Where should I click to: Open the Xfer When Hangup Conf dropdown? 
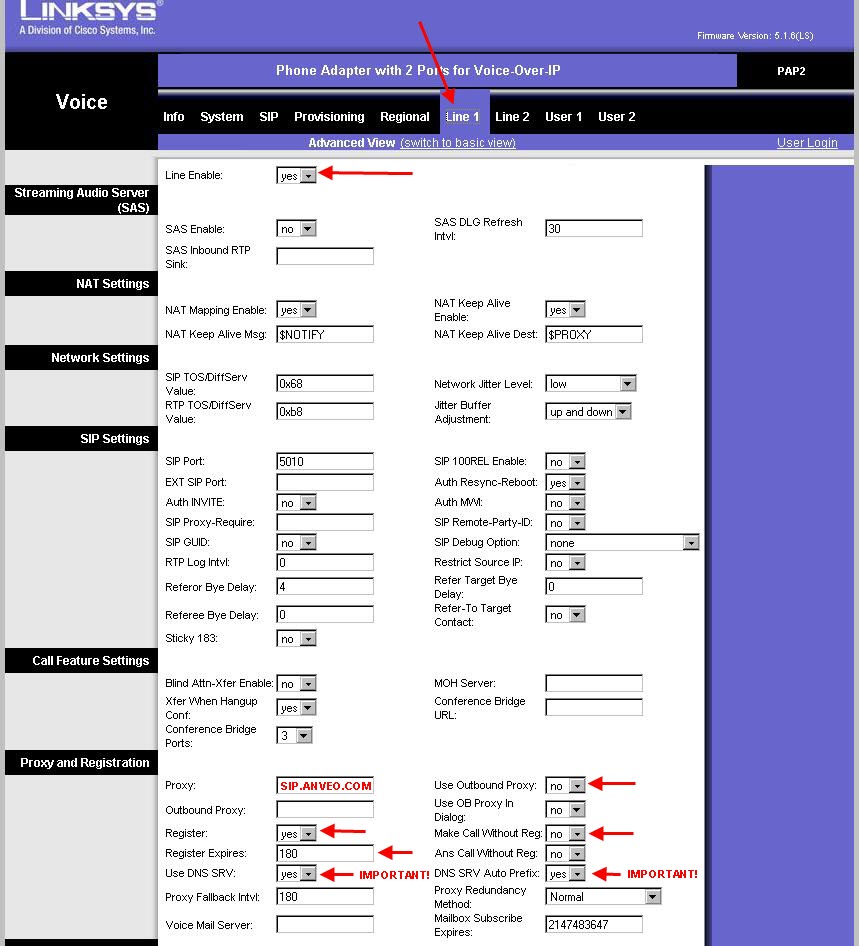click(x=296, y=708)
